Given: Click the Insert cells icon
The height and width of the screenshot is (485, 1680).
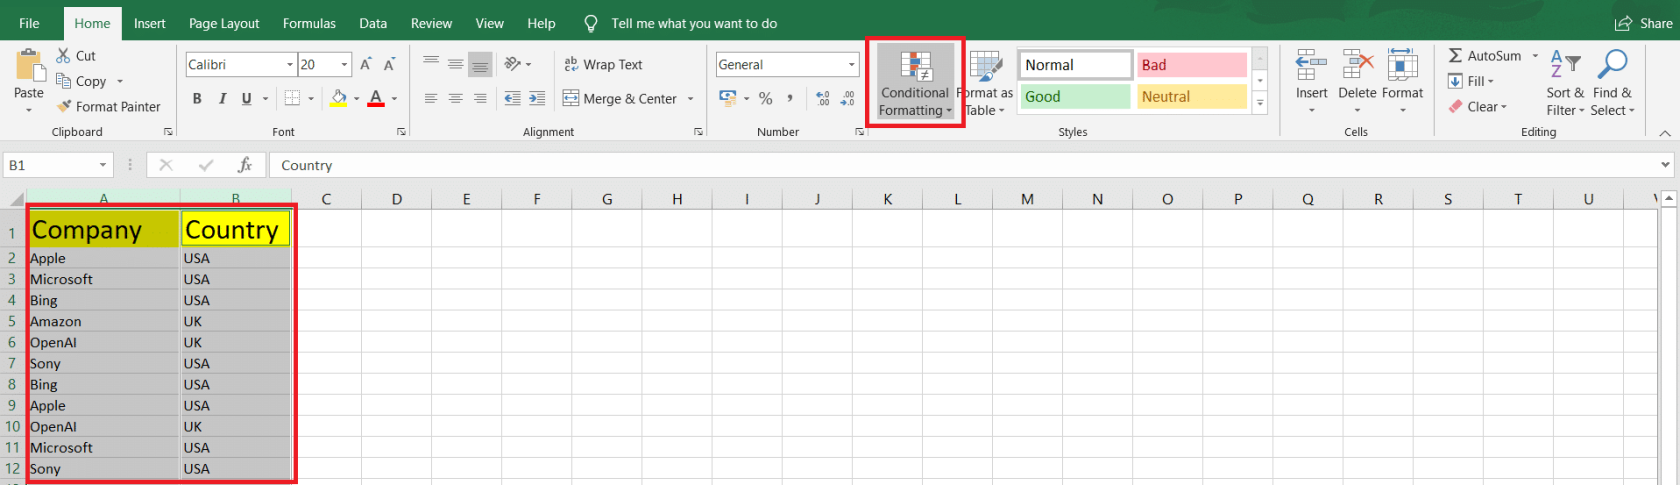Looking at the screenshot, I should 1311,66.
